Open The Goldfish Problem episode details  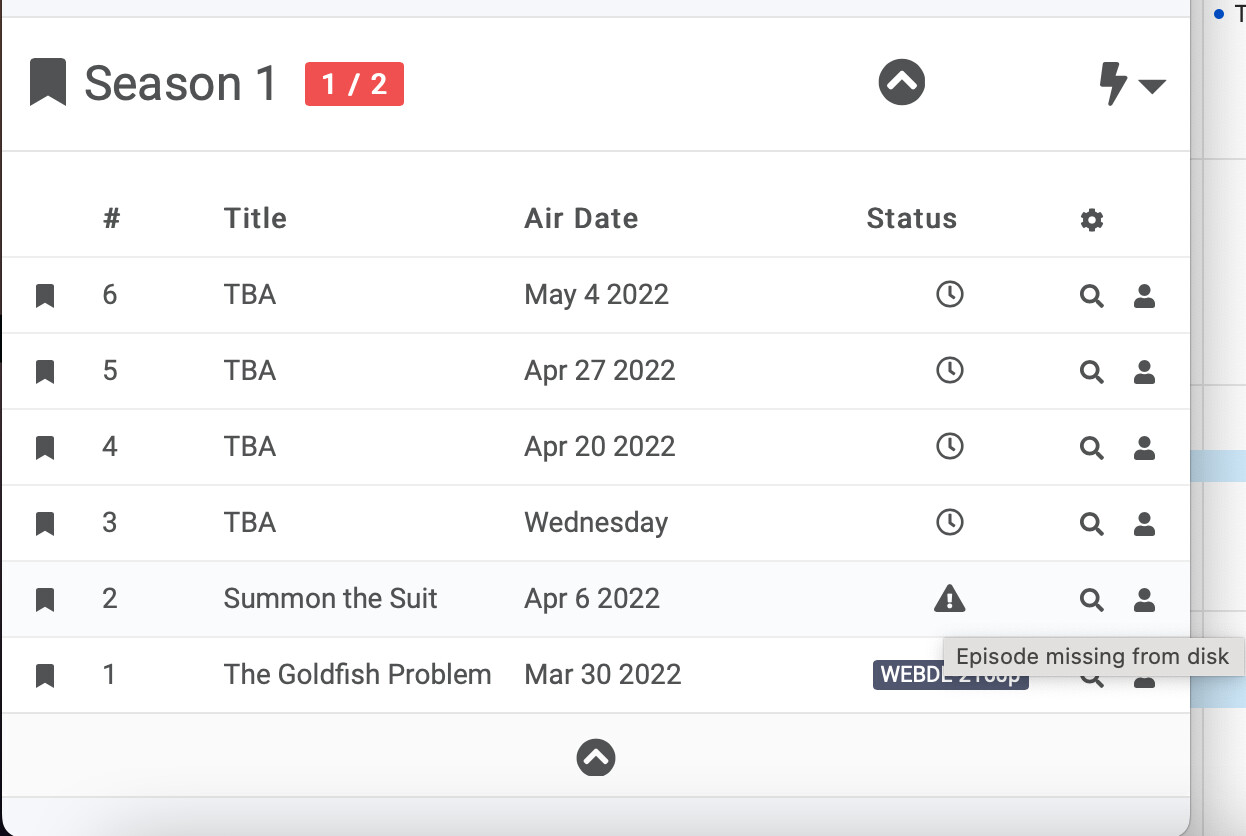pyautogui.click(x=357, y=675)
